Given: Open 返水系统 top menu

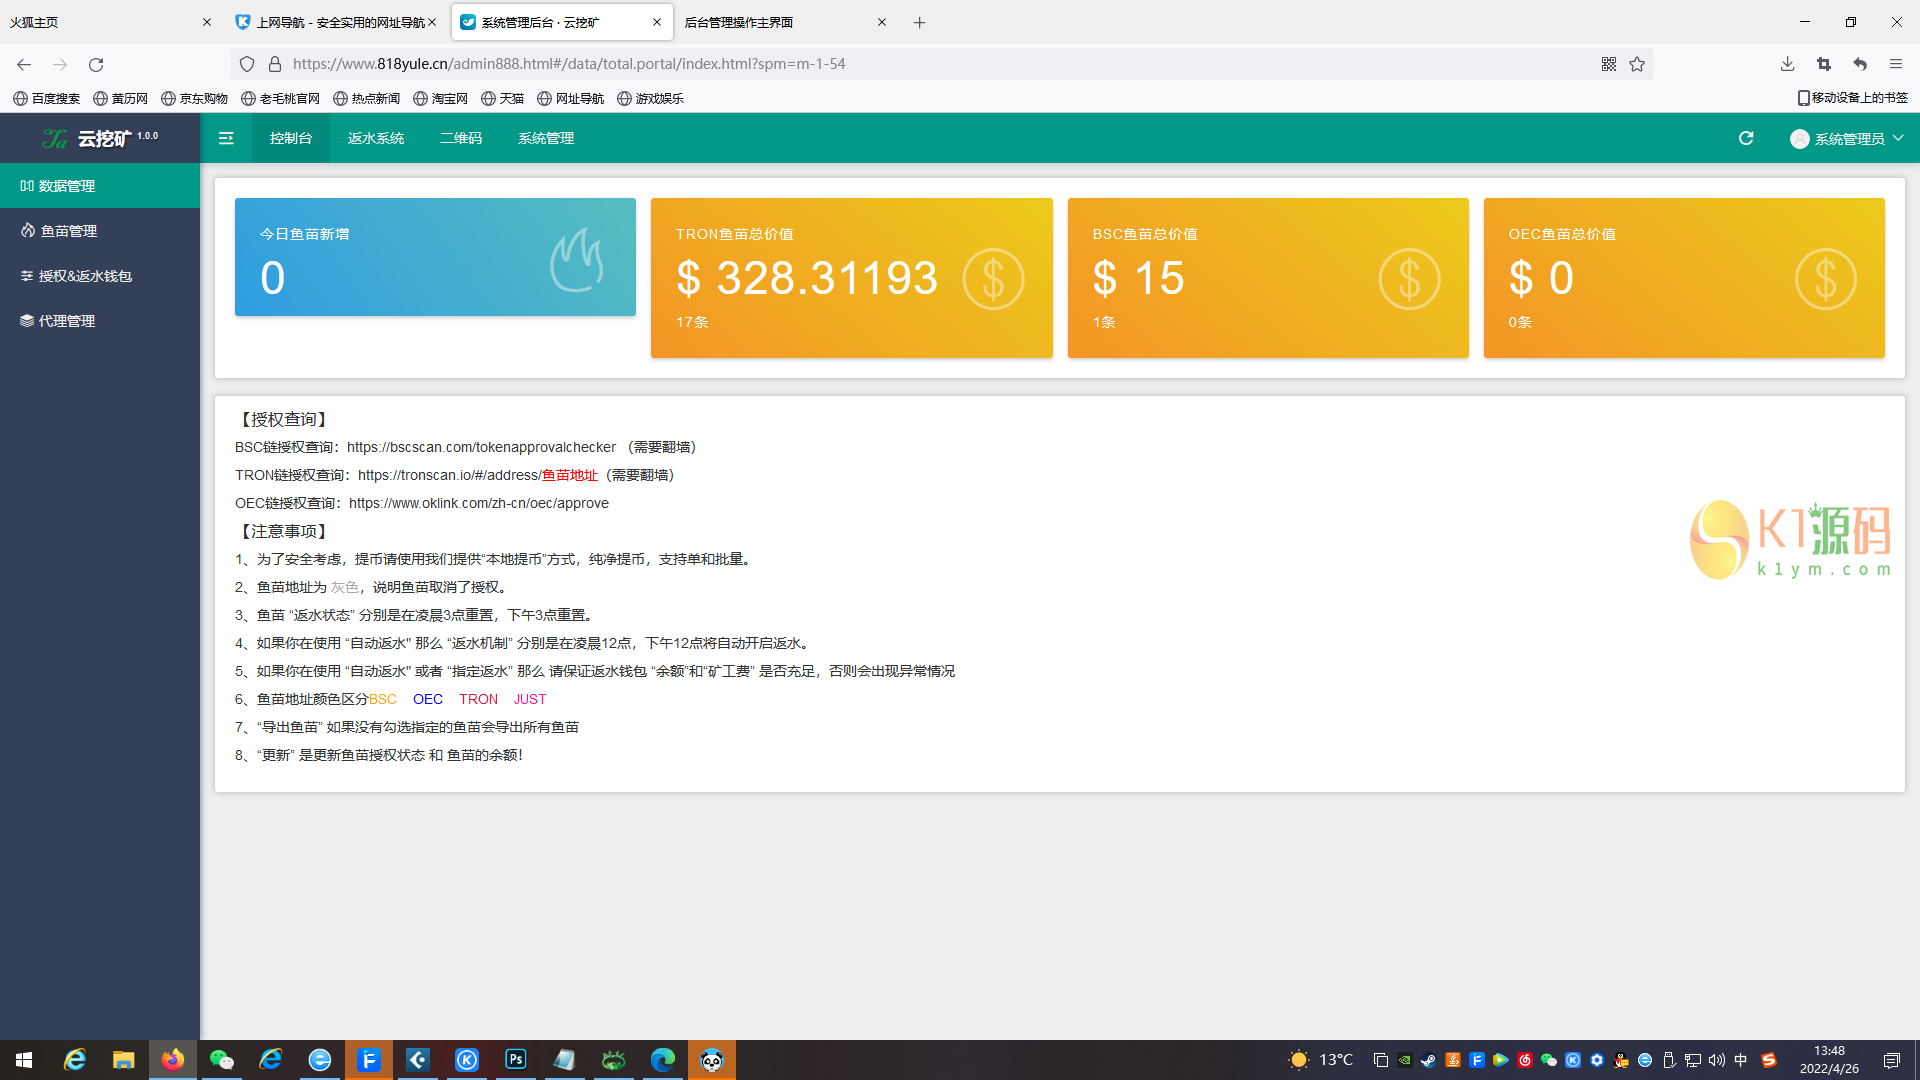Looking at the screenshot, I should 376,138.
